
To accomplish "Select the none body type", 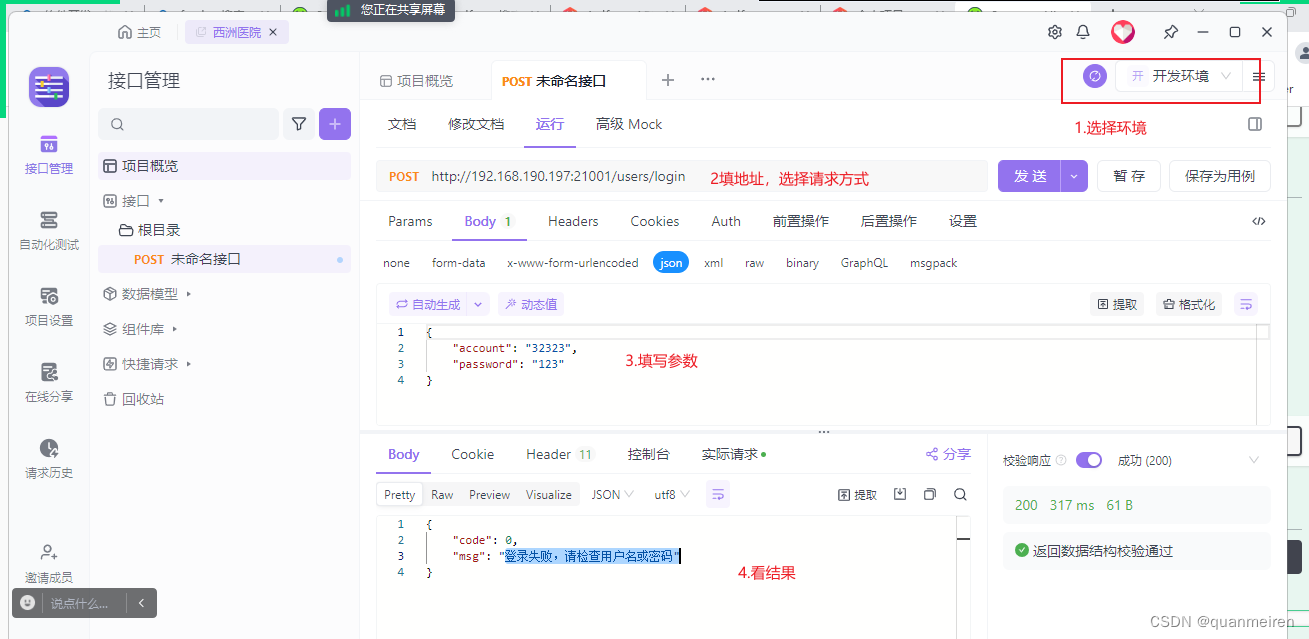I will [x=396, y=263].
